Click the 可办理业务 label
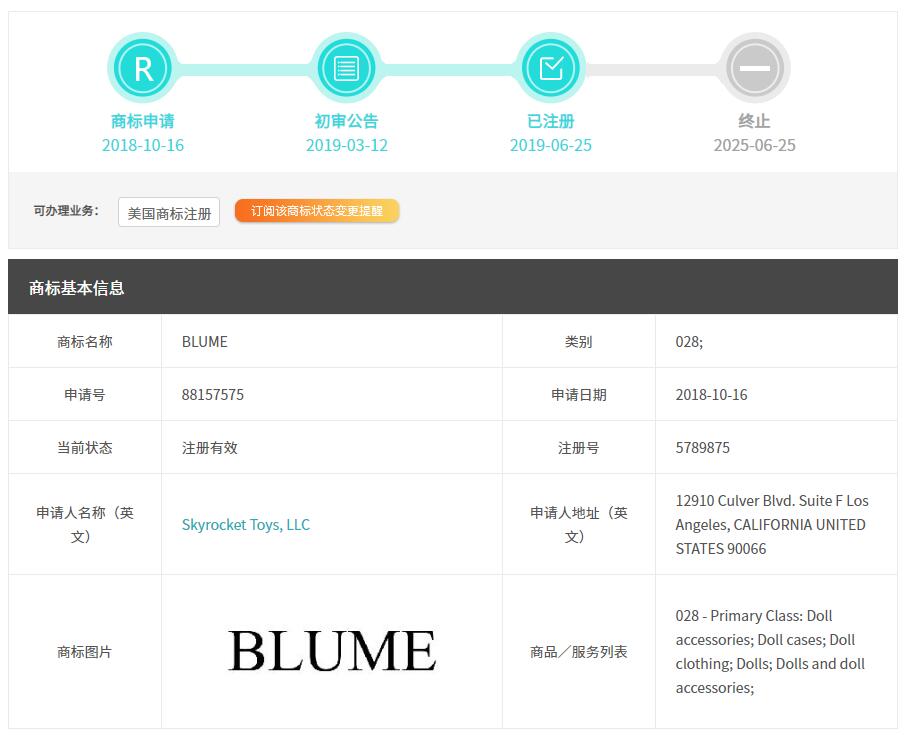Screen dimensions: 907x735 (66, 210)
